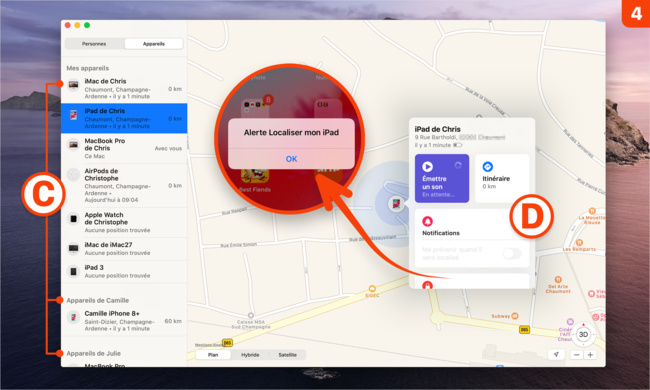Viewport: 650px width, 390px height.
Task: Click the Del Arte Chaumont map pin
Action: (x=558, y=280)
